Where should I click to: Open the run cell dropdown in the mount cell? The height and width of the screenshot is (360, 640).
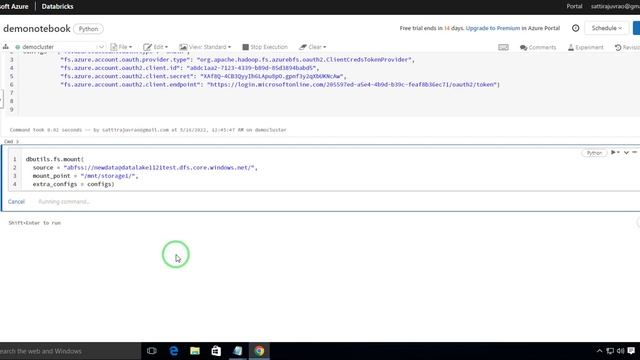[615, 152]
